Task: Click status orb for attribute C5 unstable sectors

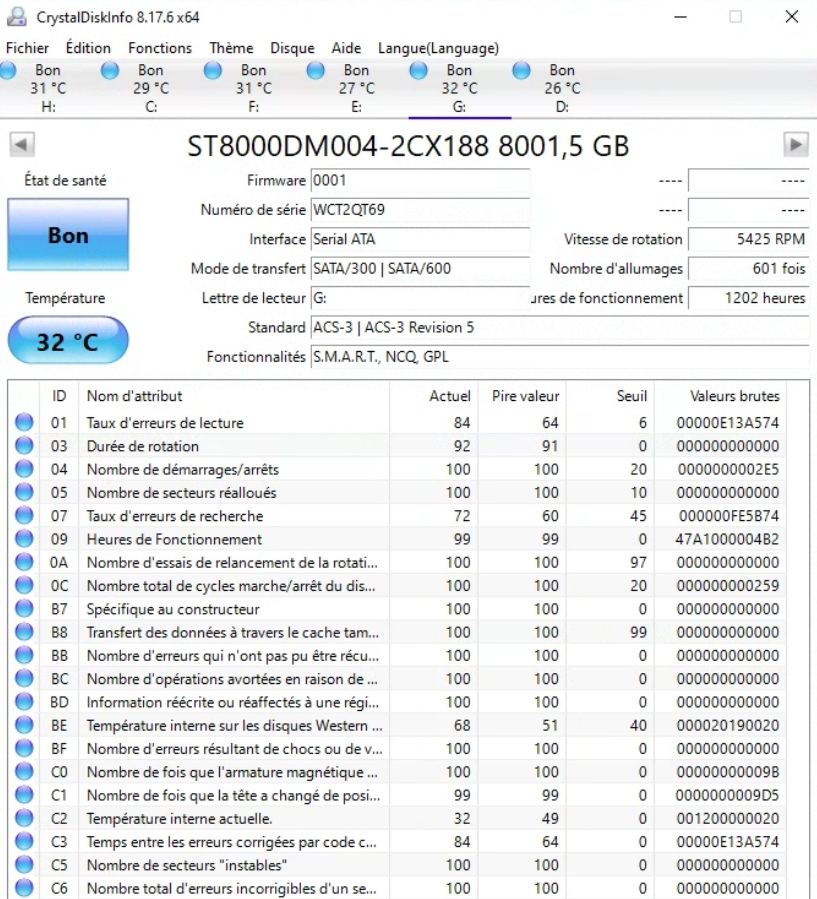Action: 24,865
